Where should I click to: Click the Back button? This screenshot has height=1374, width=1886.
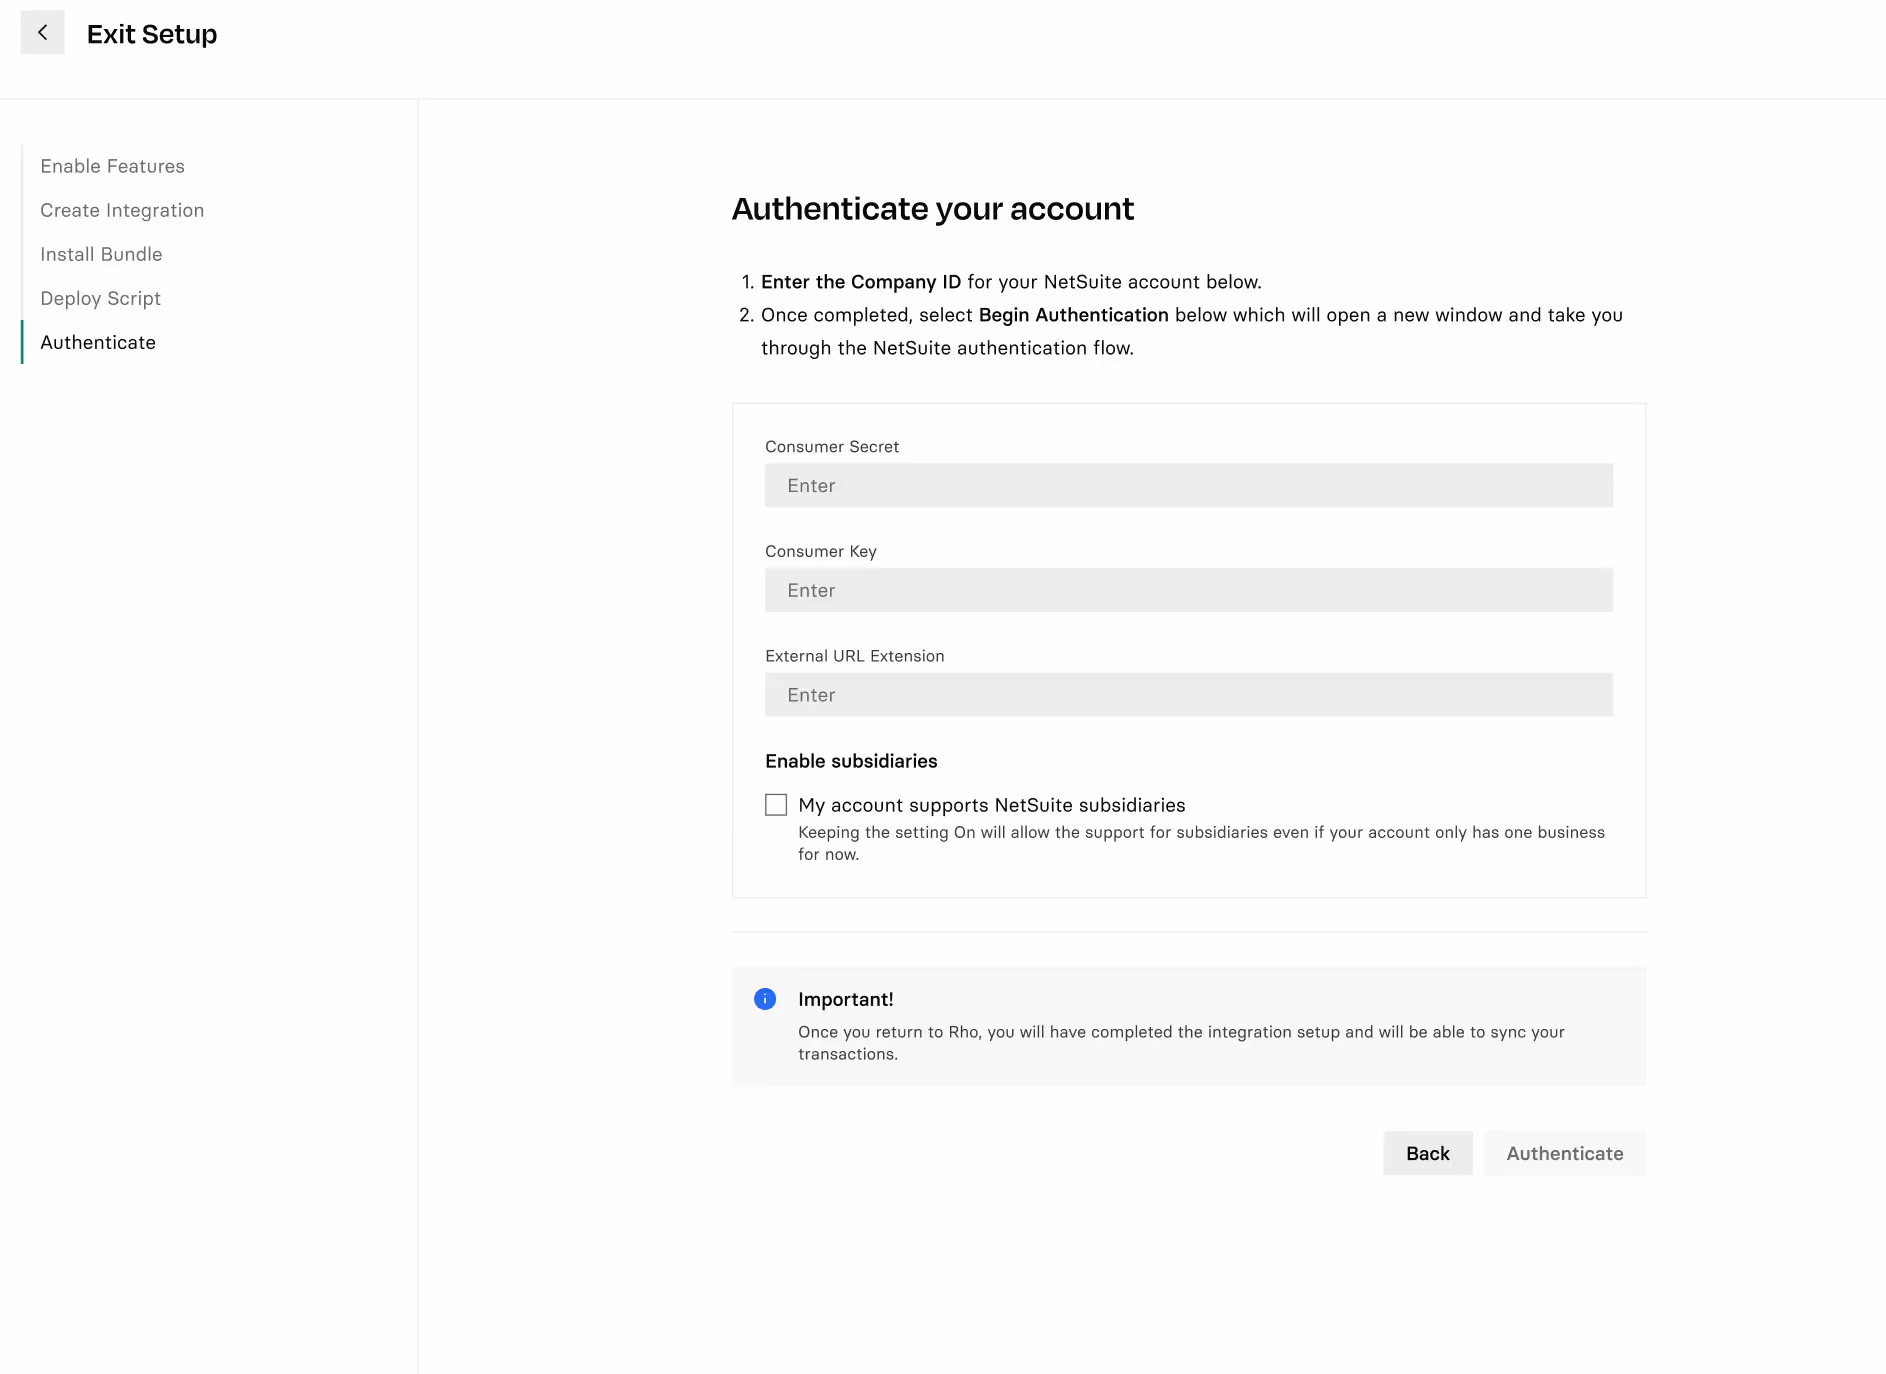point(1427,1153)
